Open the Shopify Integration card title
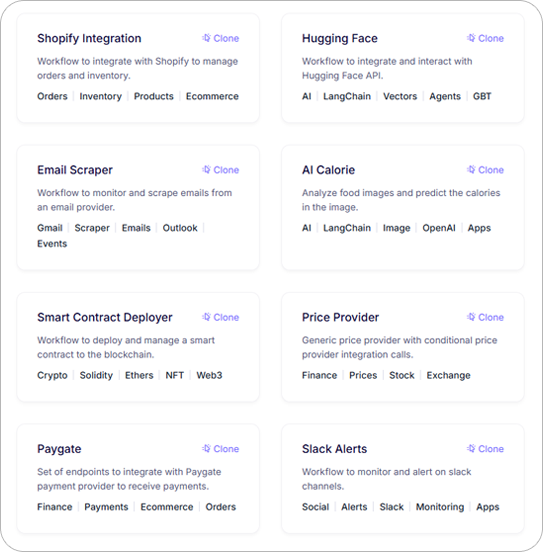The image size is (543, 552). coord(89,38)
